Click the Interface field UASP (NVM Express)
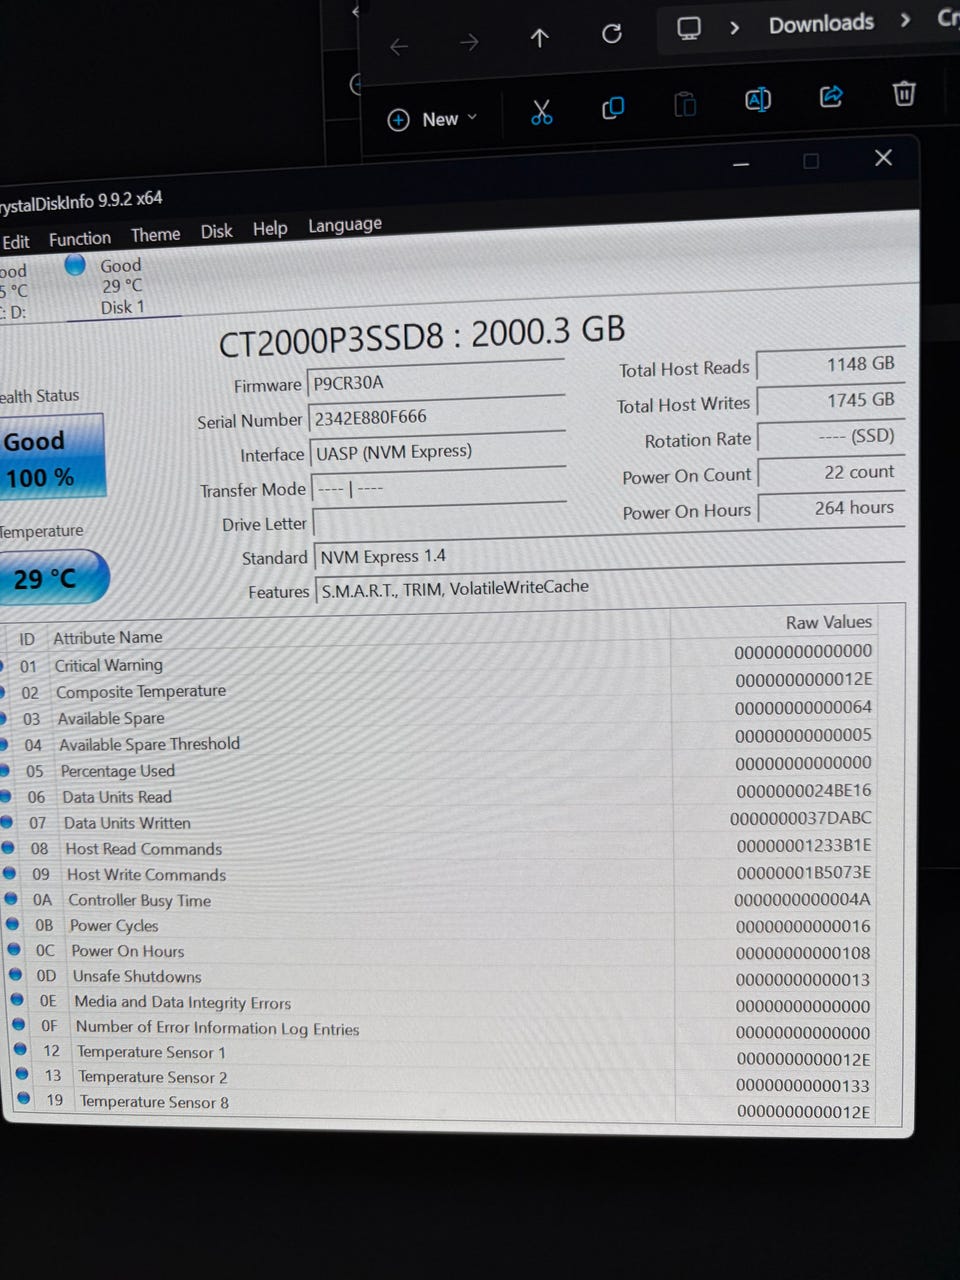Screen dimensions: 960x1280 click(x=438, y=452)
